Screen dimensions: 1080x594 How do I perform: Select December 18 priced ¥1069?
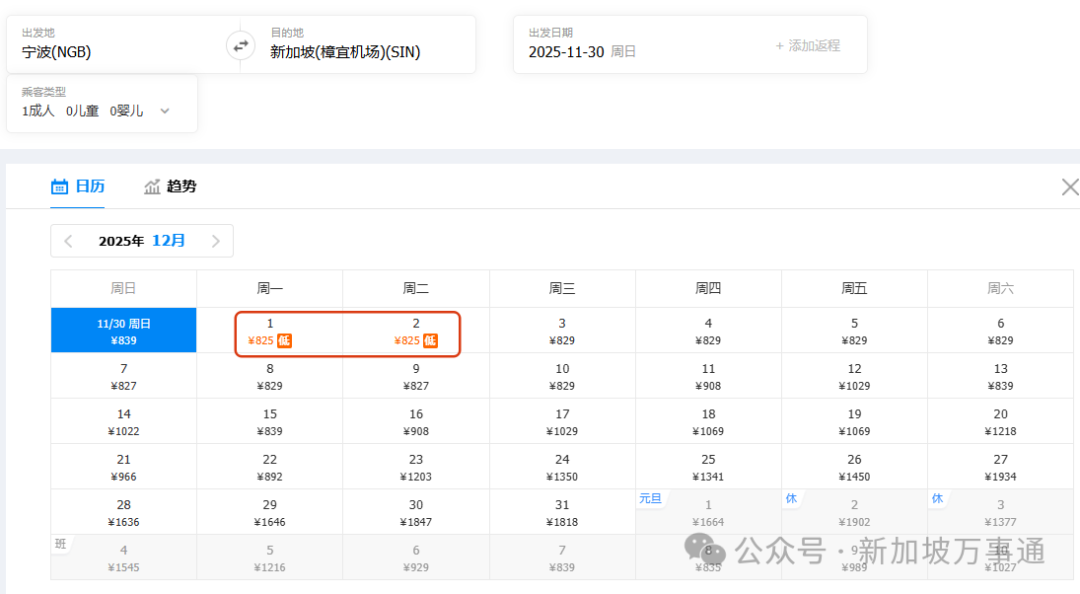pyautogui.click(x=708, y=422)
